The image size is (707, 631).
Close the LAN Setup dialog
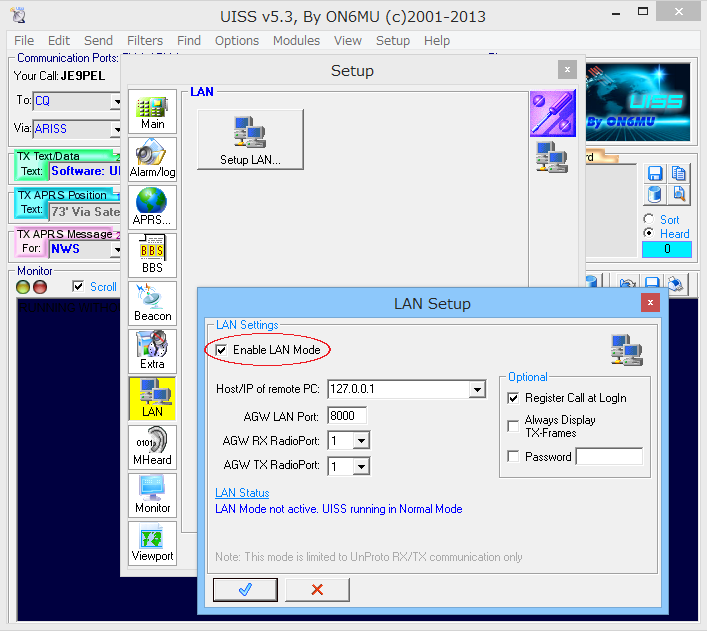(650, 303)
